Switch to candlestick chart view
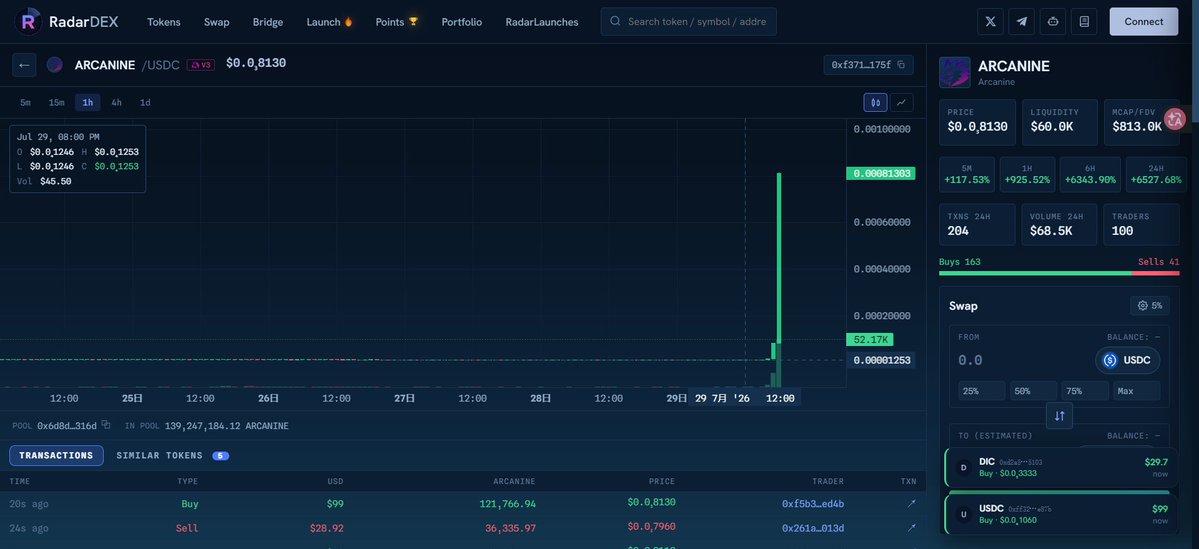The width and height of the screenshot is (1199, 549). coord(875,102)
